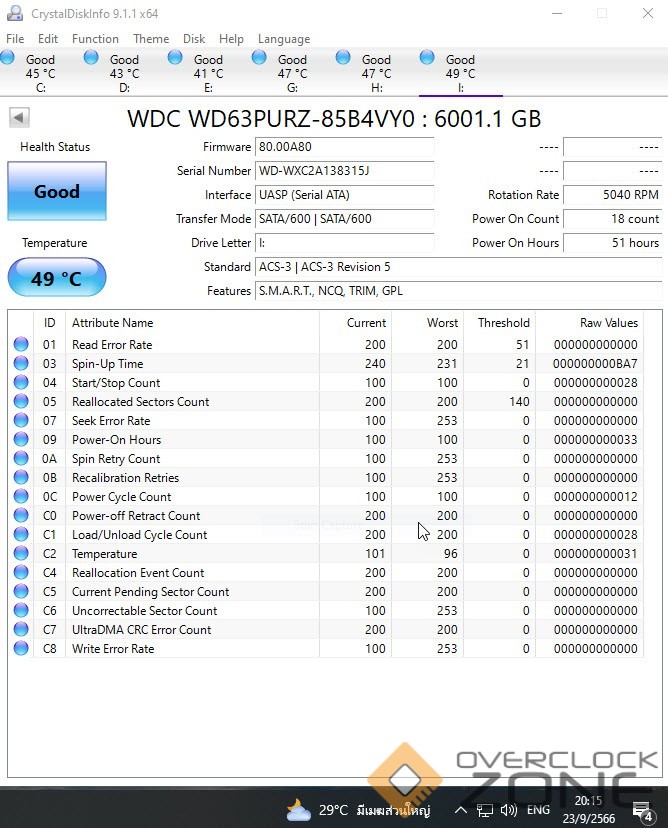The width and height of the screenshot is (668, 828).
Task: Select the C: drive status orb
Action: pos(8,58)
